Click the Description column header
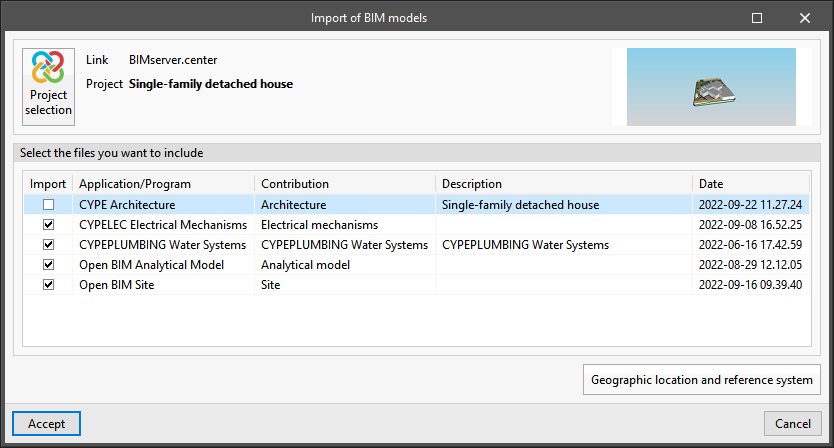Viewport: 834px width, 448px height. (x=471, y=184)
